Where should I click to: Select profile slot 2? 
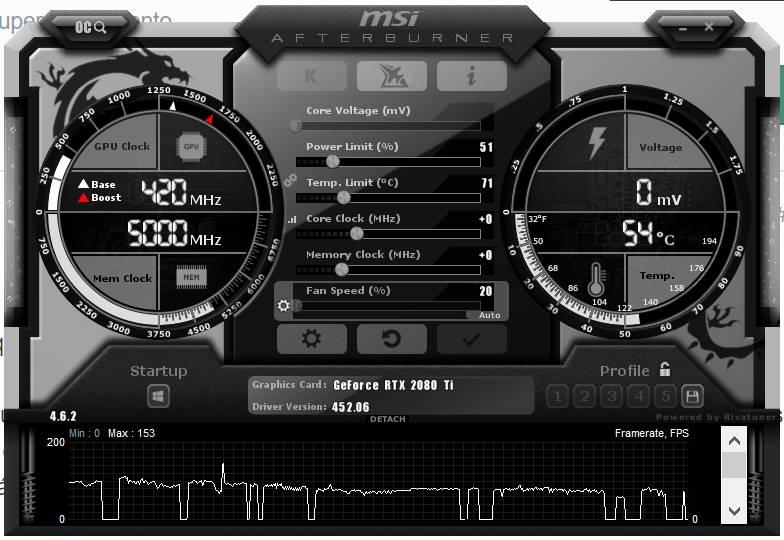click(584, 397)
